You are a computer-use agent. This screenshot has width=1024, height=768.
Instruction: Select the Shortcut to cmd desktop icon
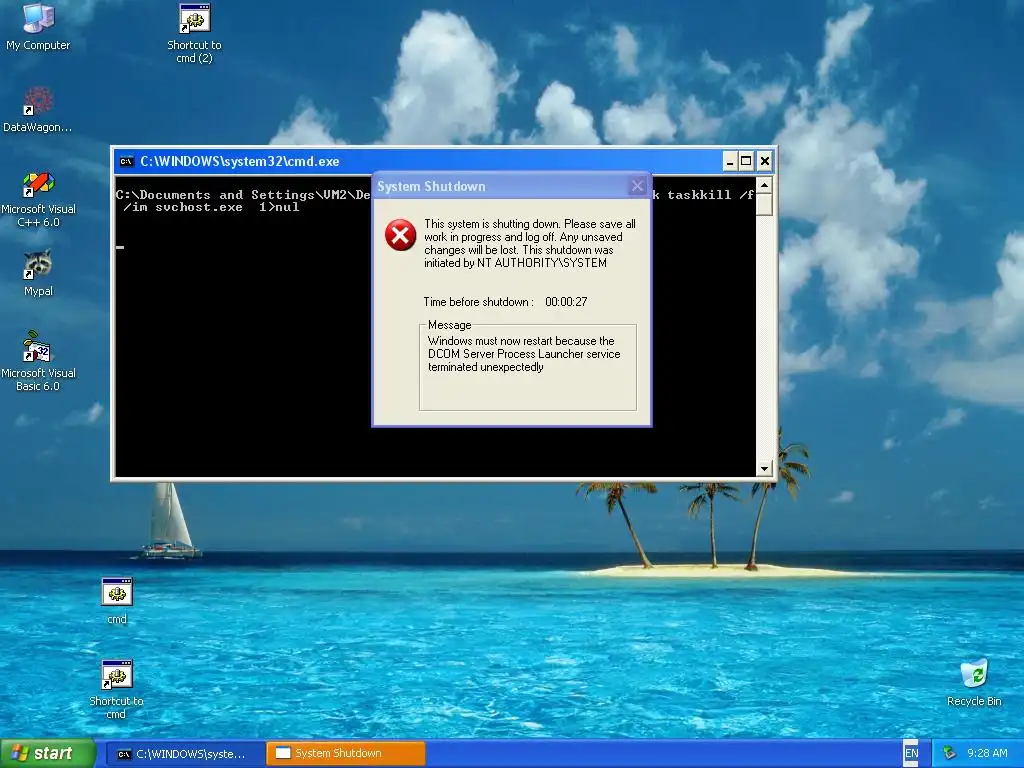[116, 690]
